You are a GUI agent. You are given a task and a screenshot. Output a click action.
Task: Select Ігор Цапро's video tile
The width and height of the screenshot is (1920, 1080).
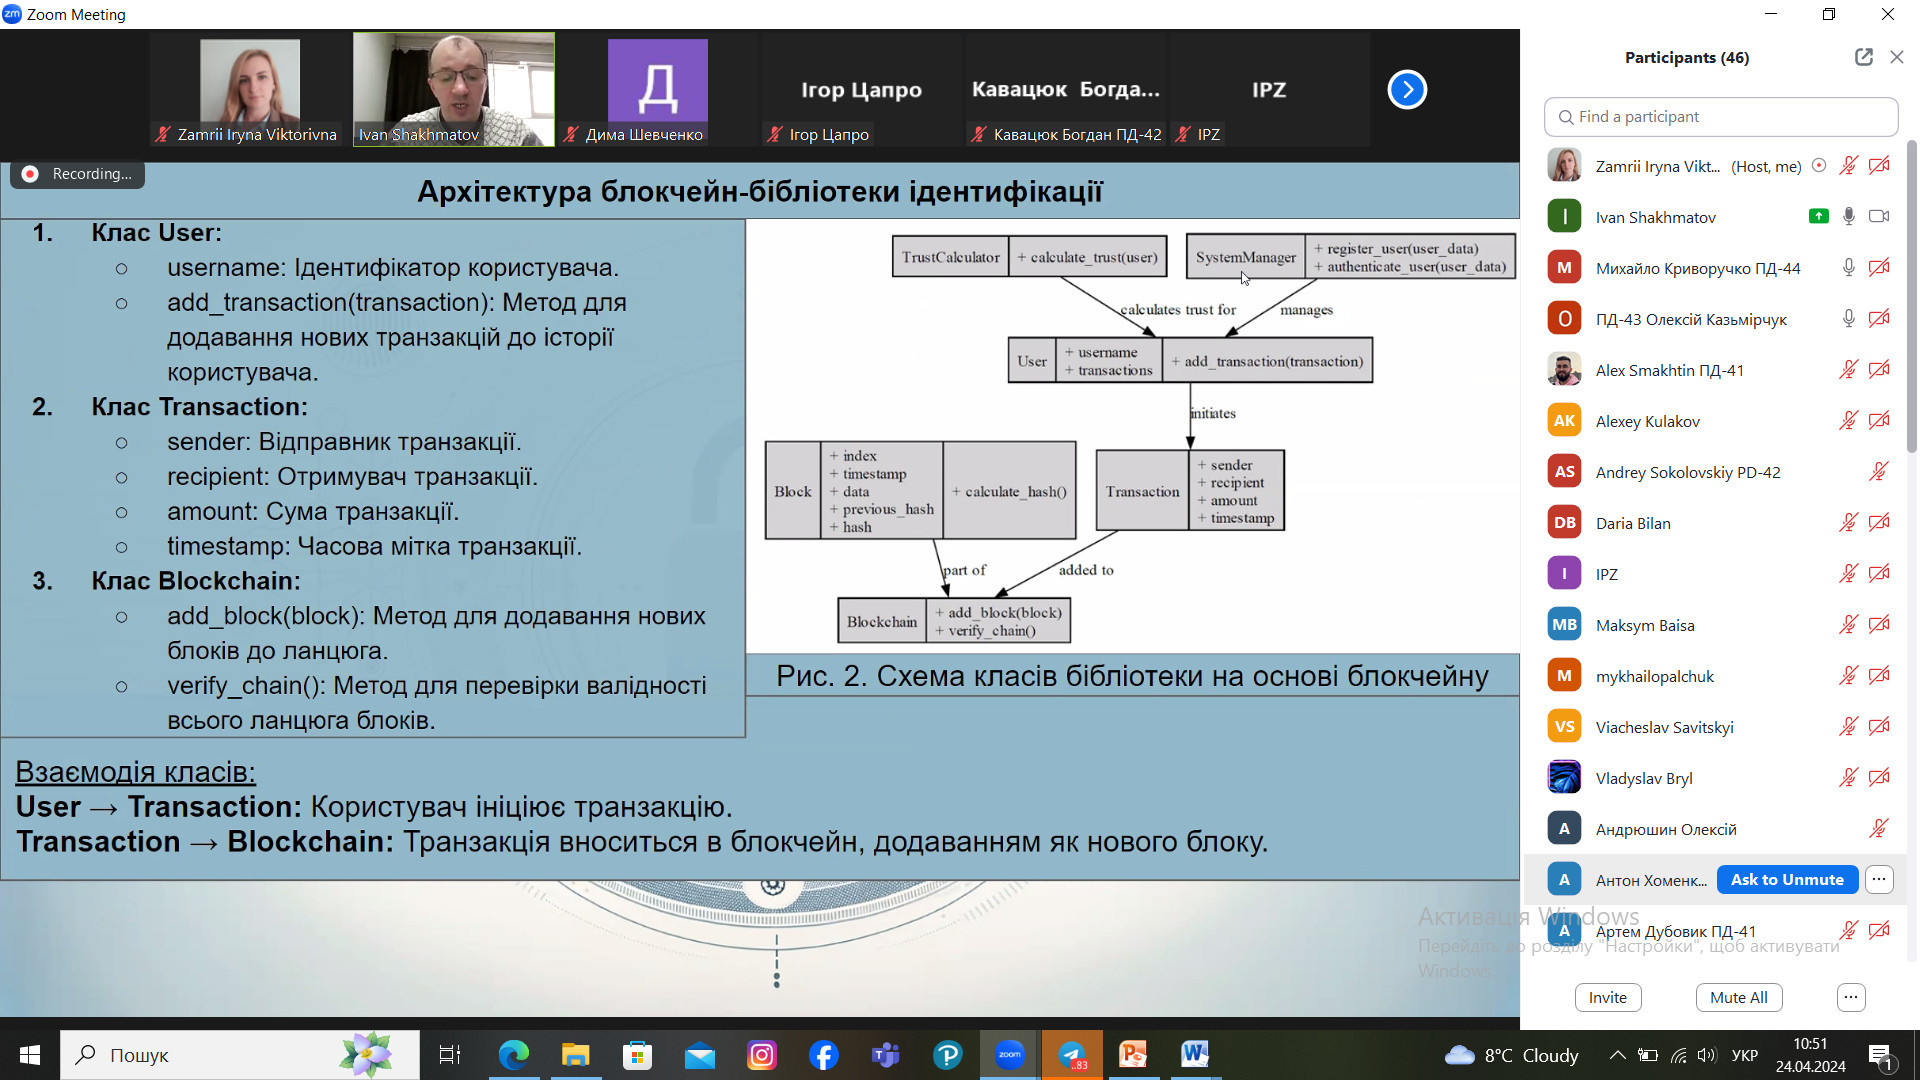[861, 89]
